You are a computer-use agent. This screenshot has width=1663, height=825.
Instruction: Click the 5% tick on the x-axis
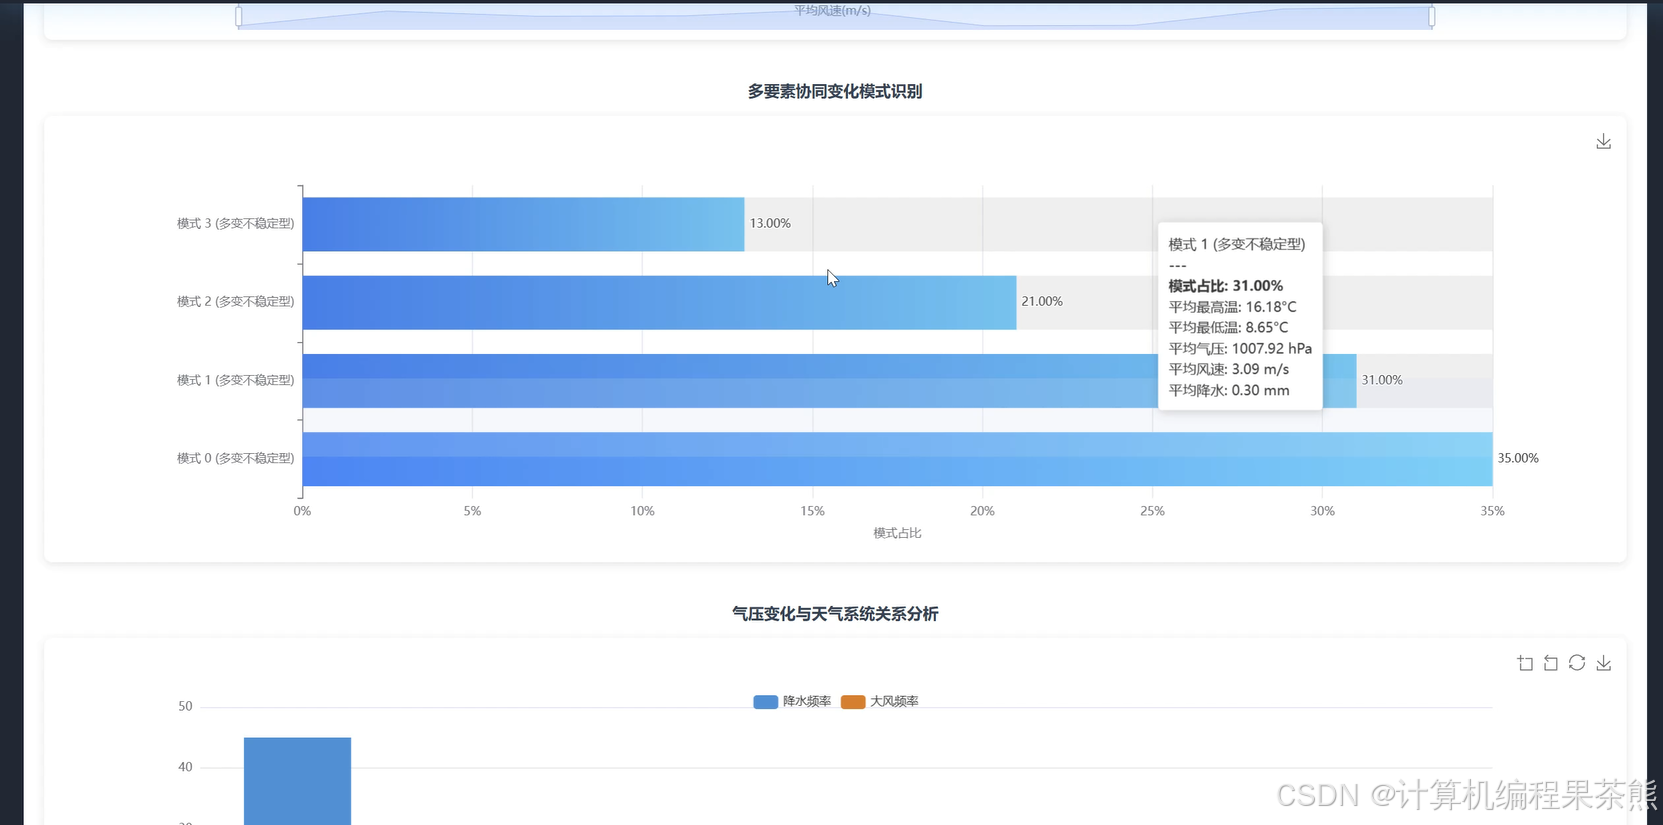pyautogui.click(x=472, y=511)
